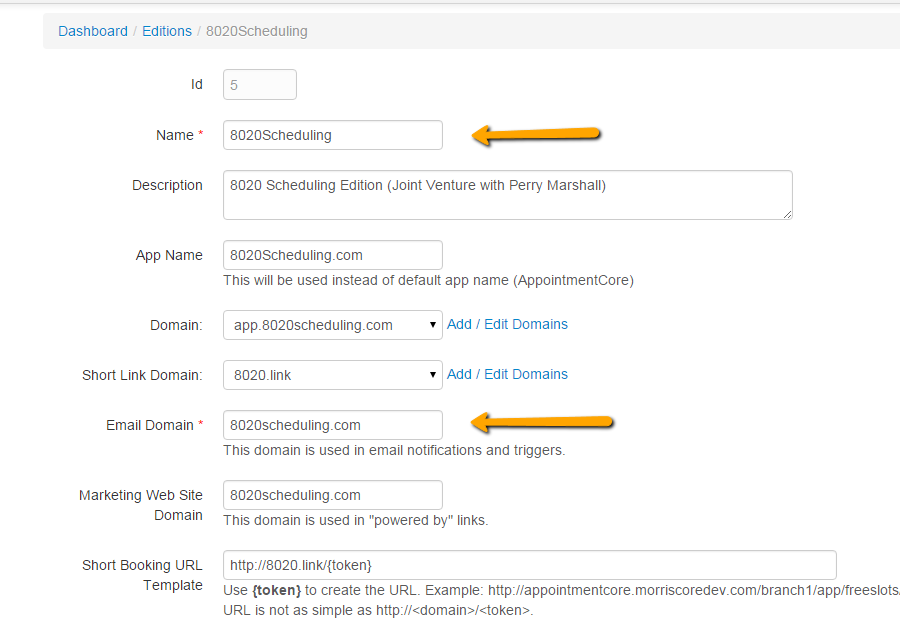Edit the App Name field

pos(332,255)
